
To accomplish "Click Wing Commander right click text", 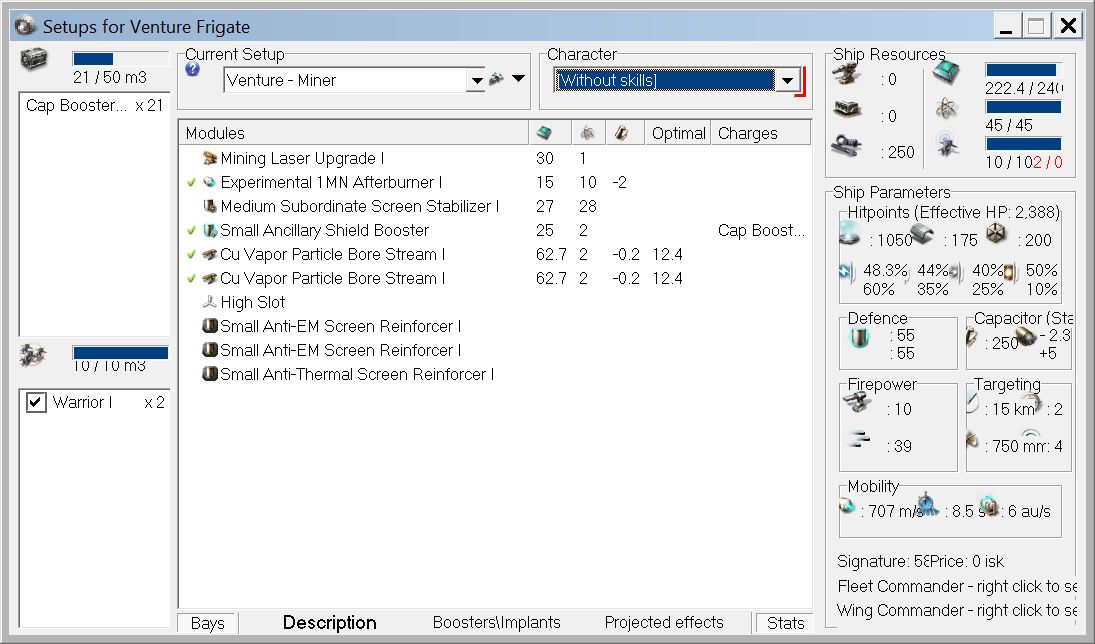I will [957, 610].
